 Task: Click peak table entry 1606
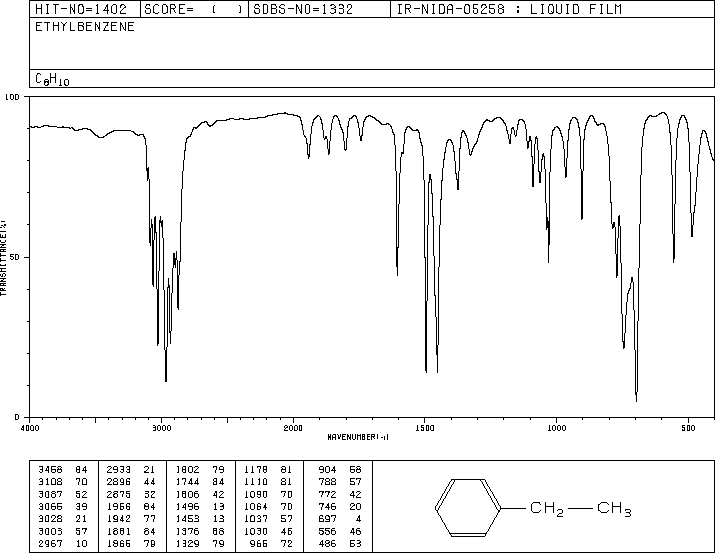point(187,494)
